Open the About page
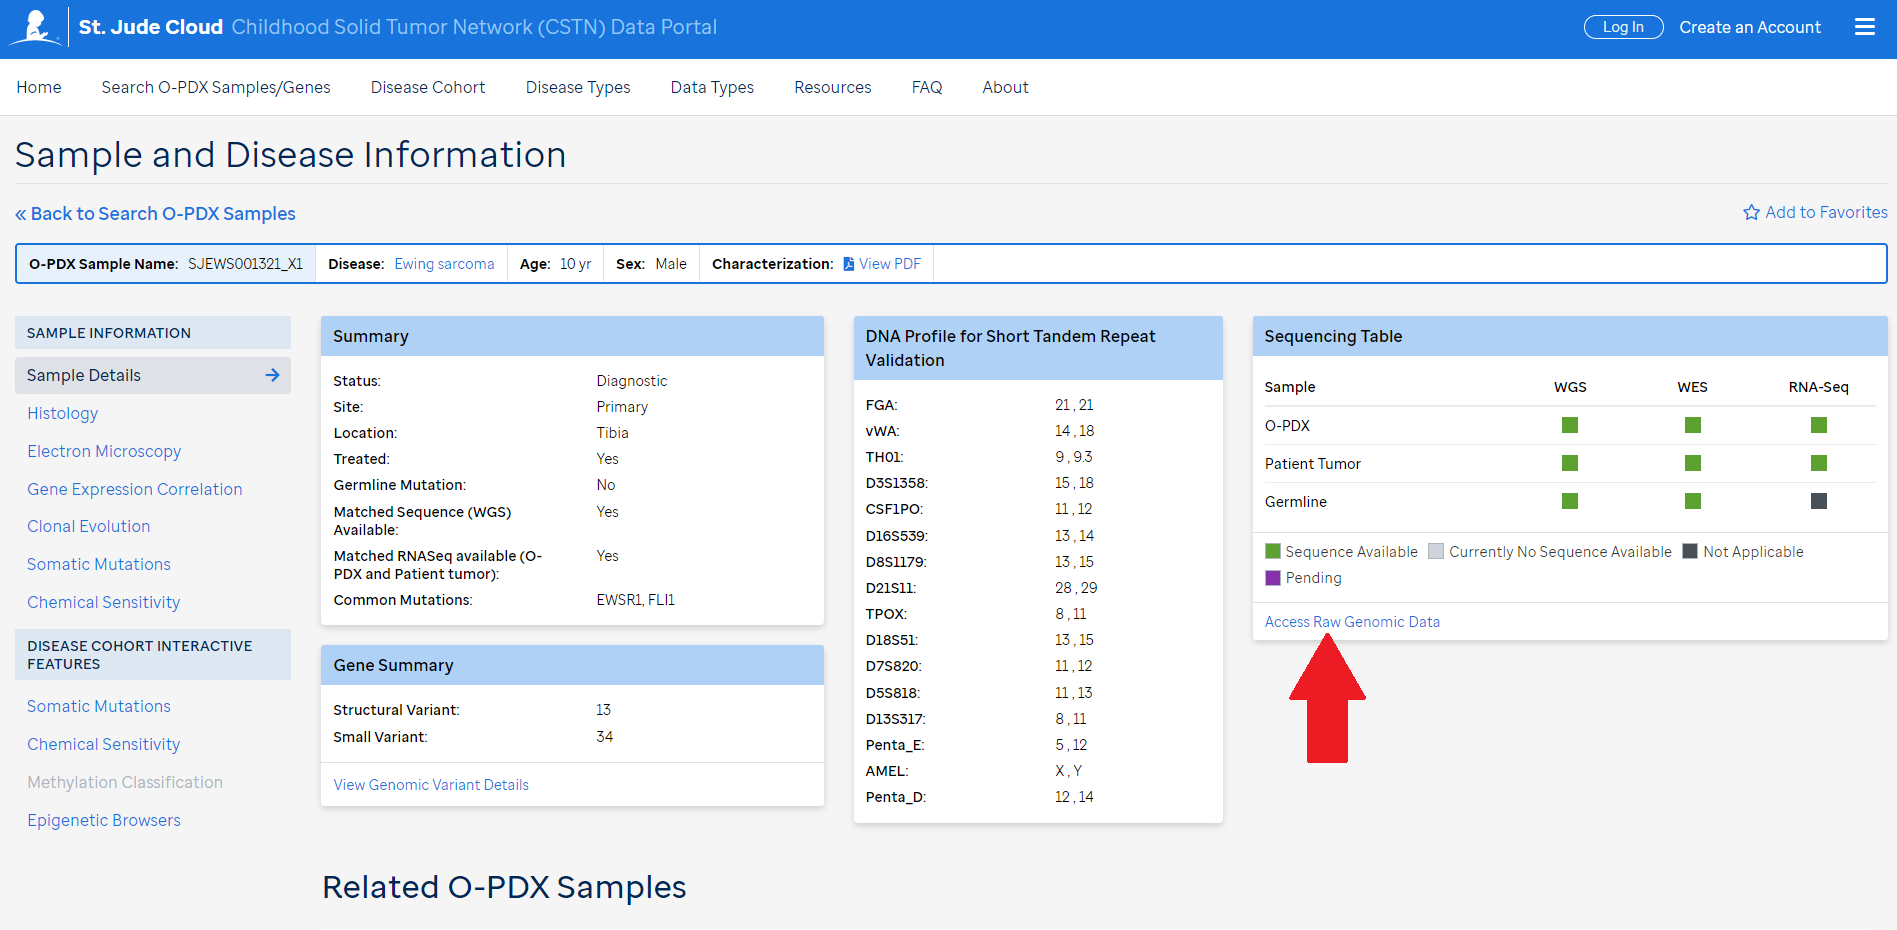Image resolution: width=1897 pixels, height=930 pixels. (x=1005, y=87)
